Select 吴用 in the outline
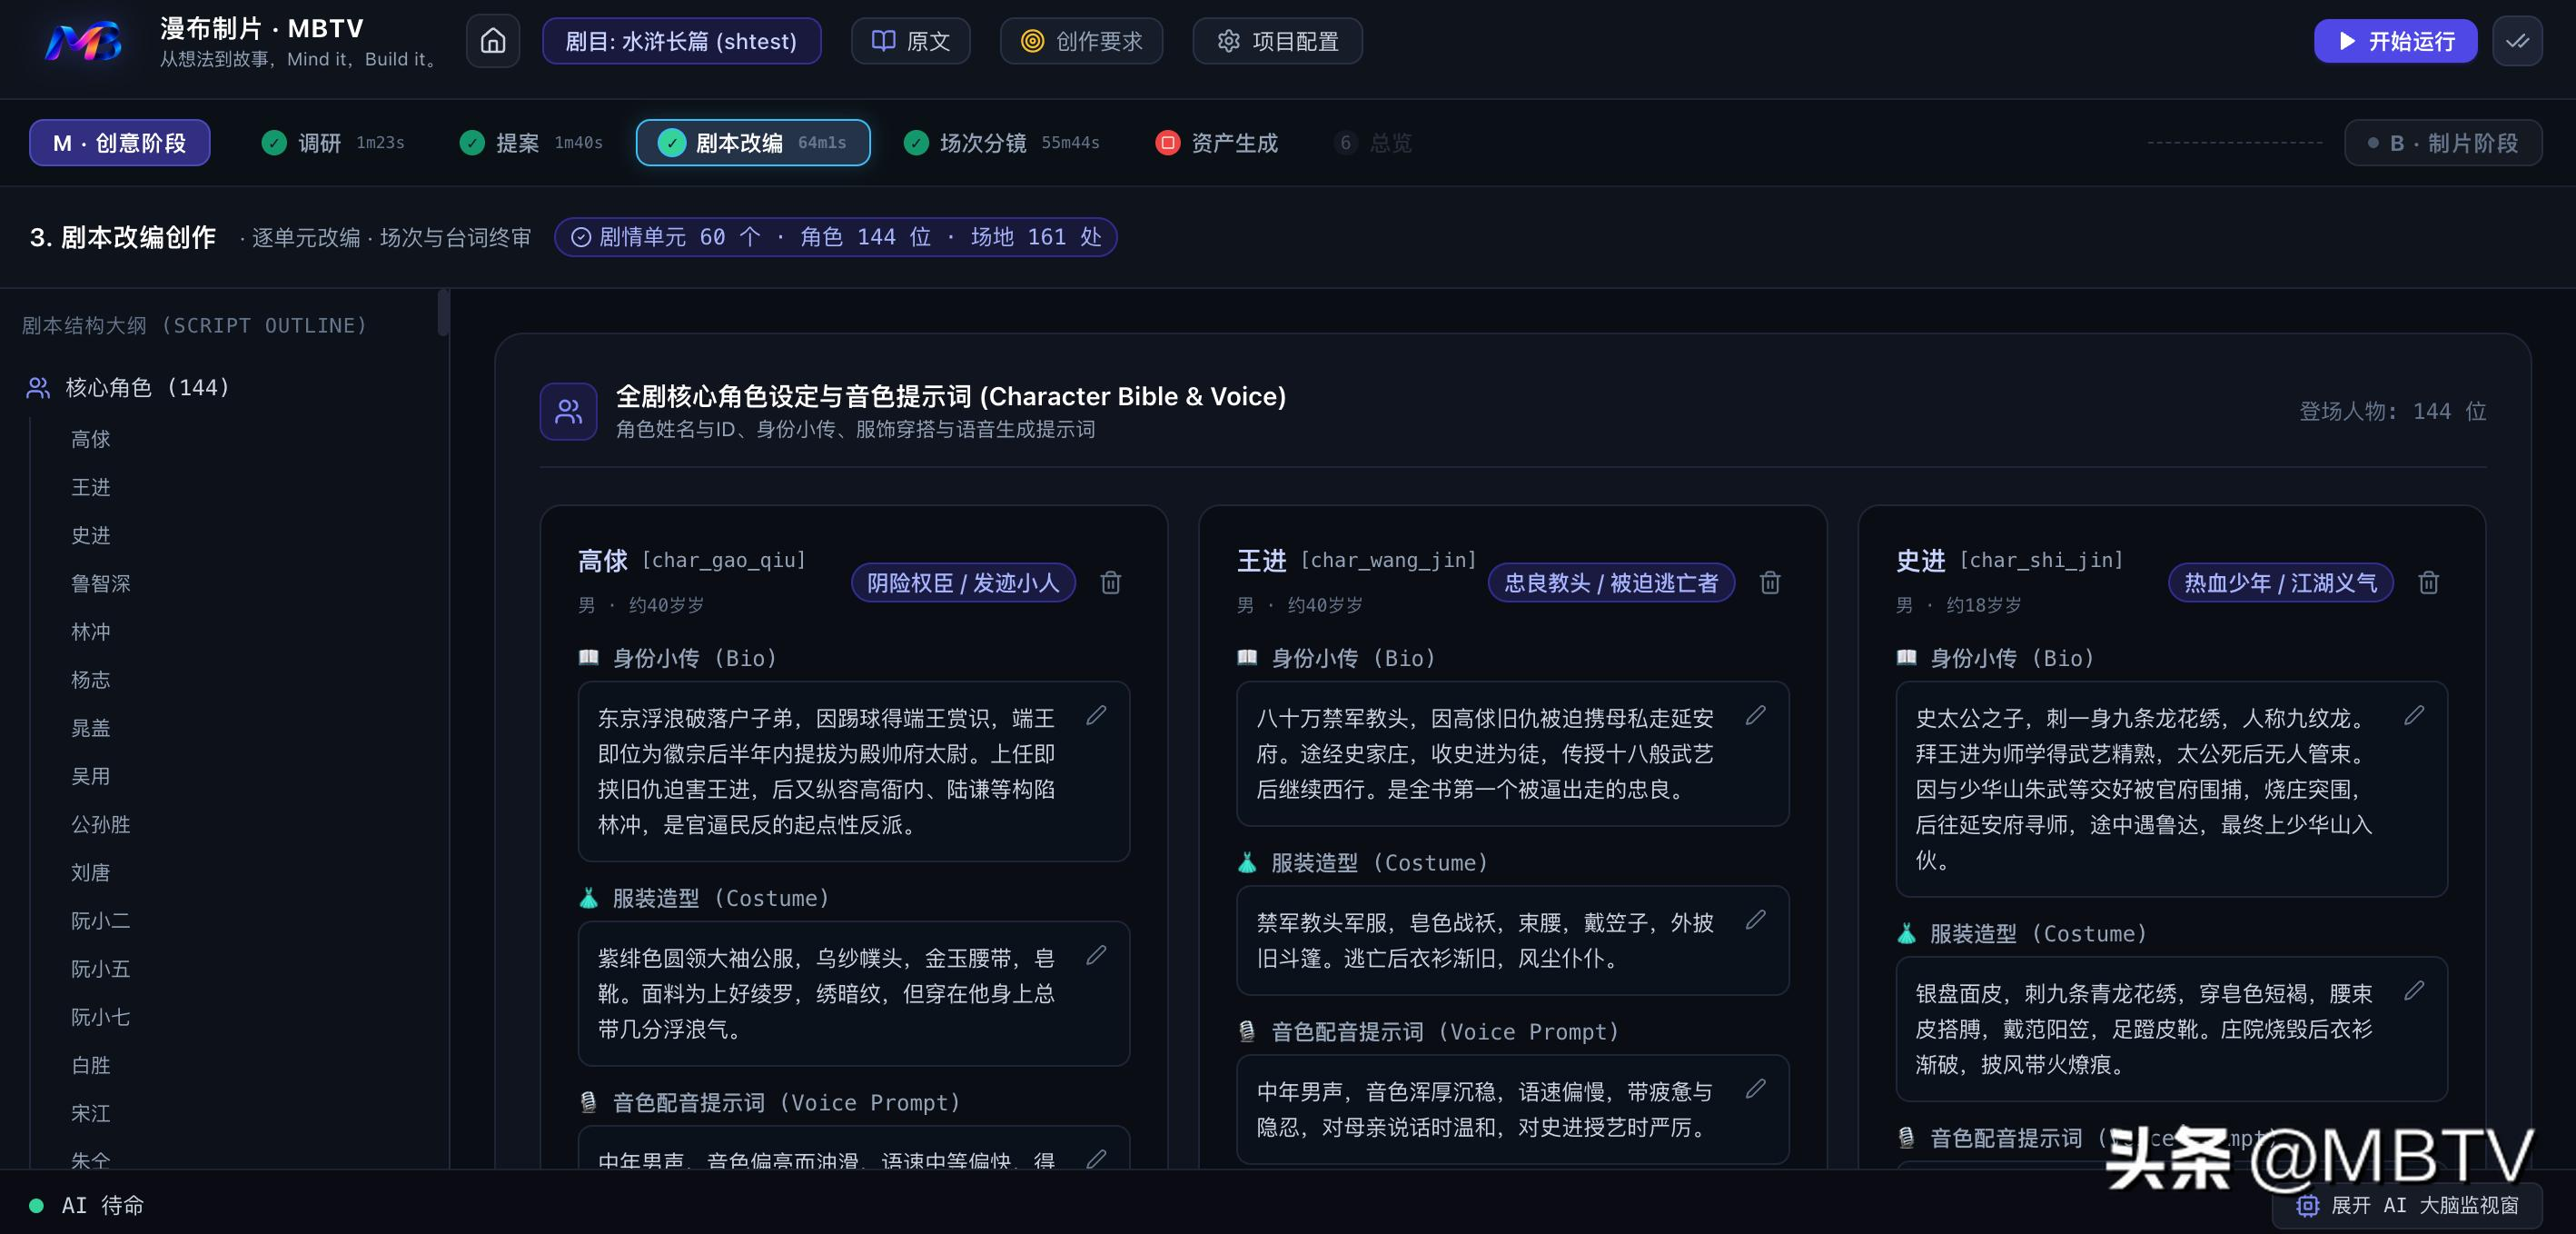 90,777
